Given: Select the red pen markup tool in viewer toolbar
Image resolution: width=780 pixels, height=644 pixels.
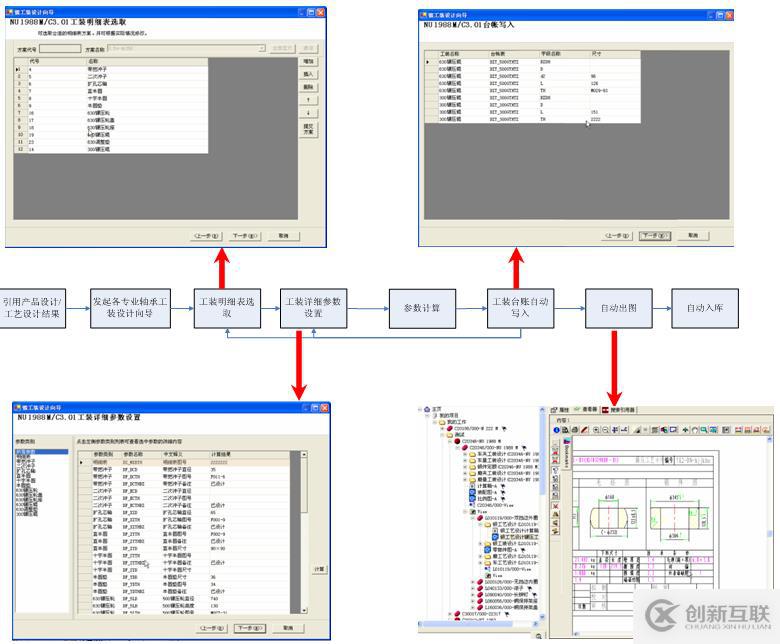Looking at the screenshot, I should (x=584, y=430).
